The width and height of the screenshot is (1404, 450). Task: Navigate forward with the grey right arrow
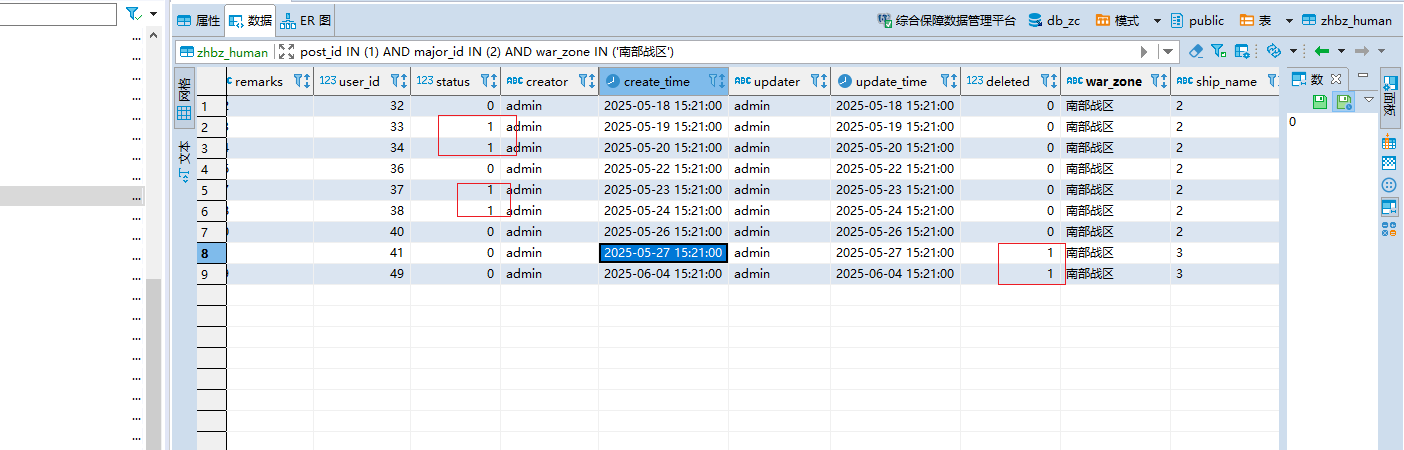point(1362,51)
